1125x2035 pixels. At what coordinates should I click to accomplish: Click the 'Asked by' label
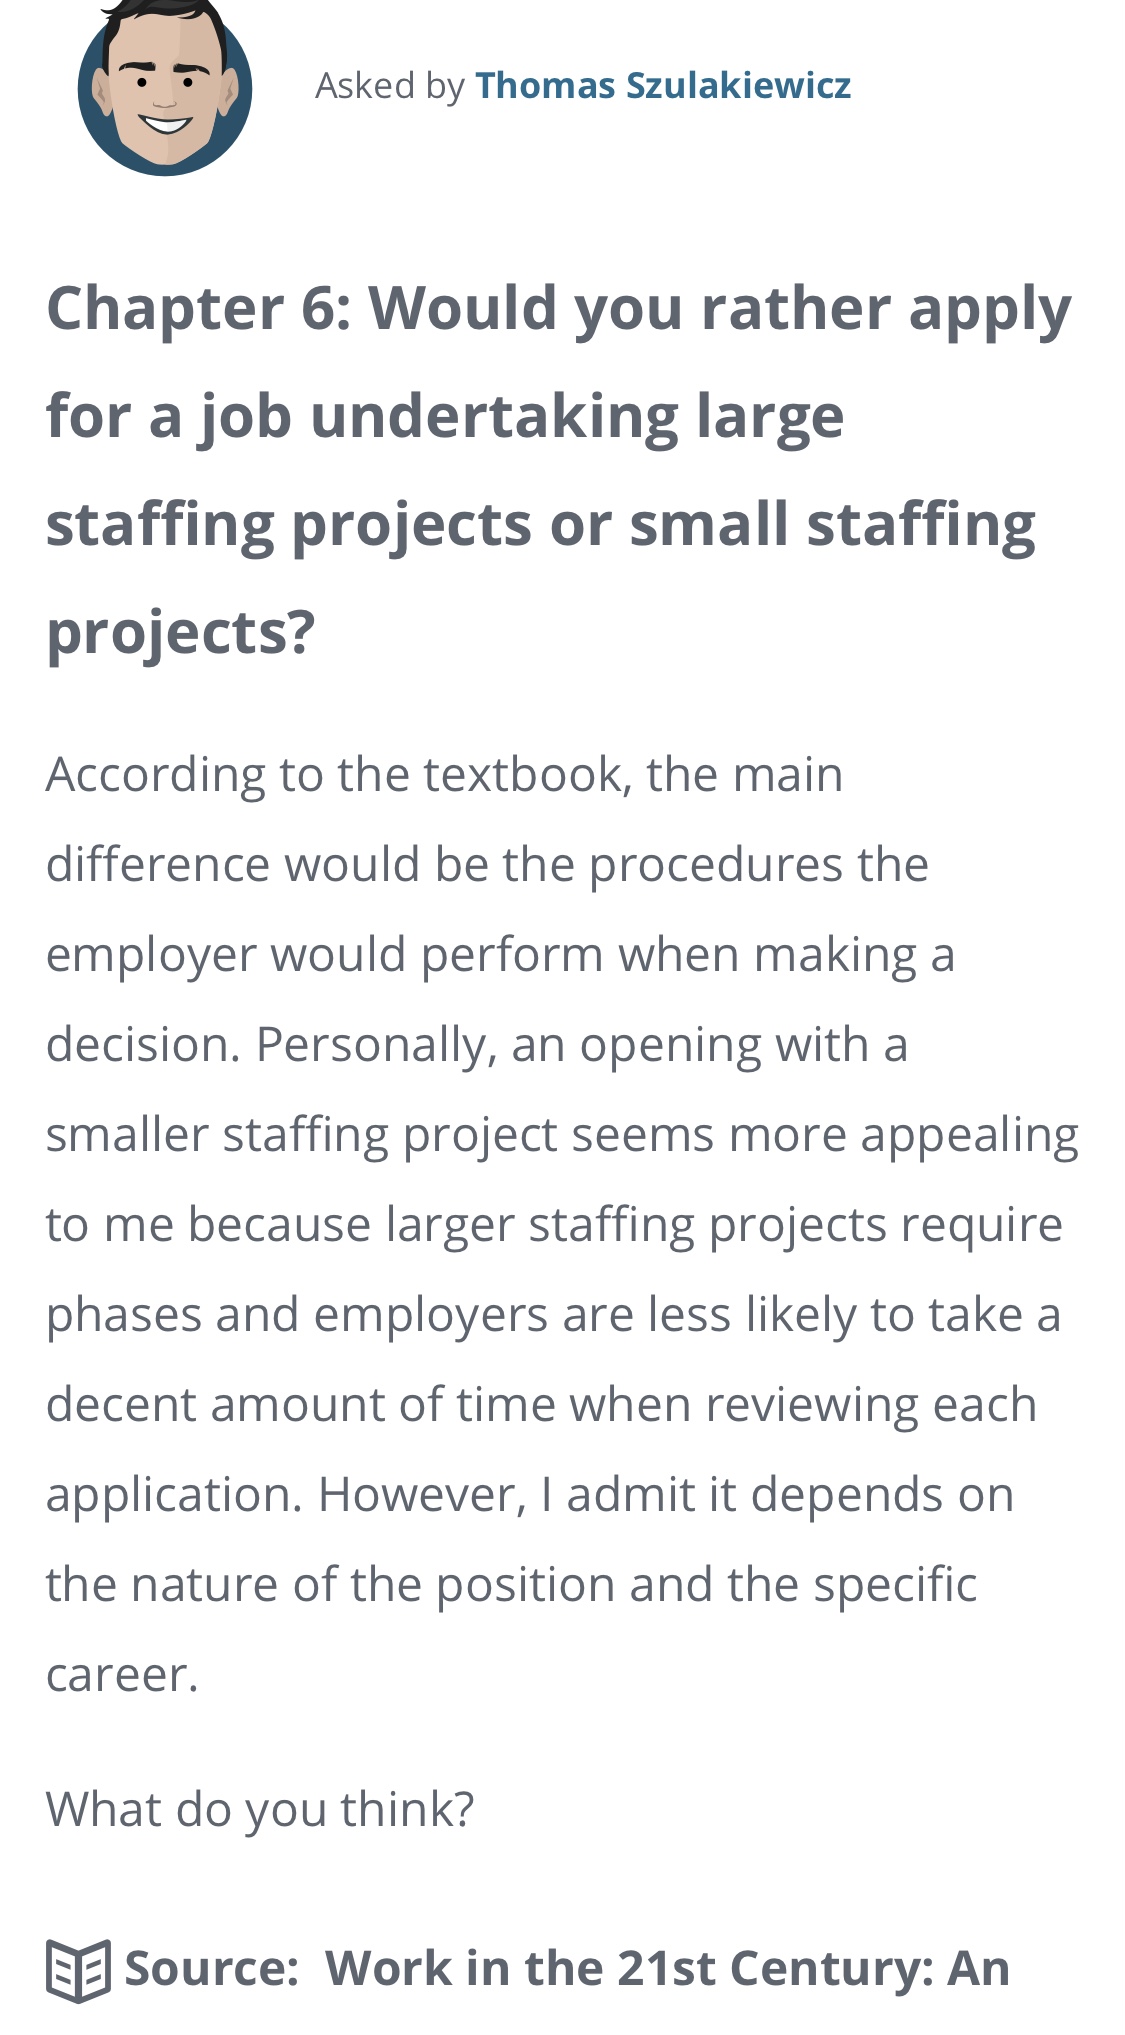click(x=389, y=86)
